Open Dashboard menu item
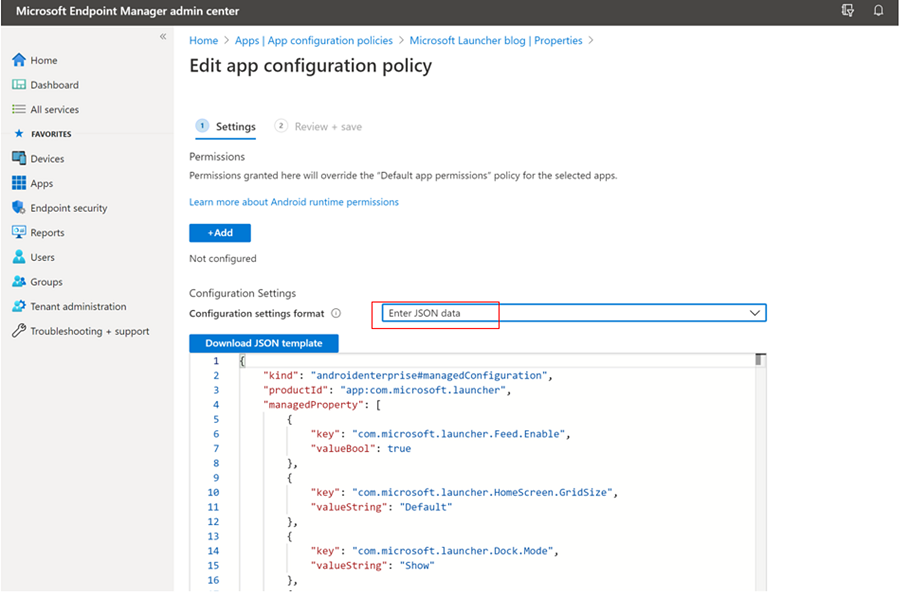The height and width of the screenshot is (592, 900). pos(55,85)
